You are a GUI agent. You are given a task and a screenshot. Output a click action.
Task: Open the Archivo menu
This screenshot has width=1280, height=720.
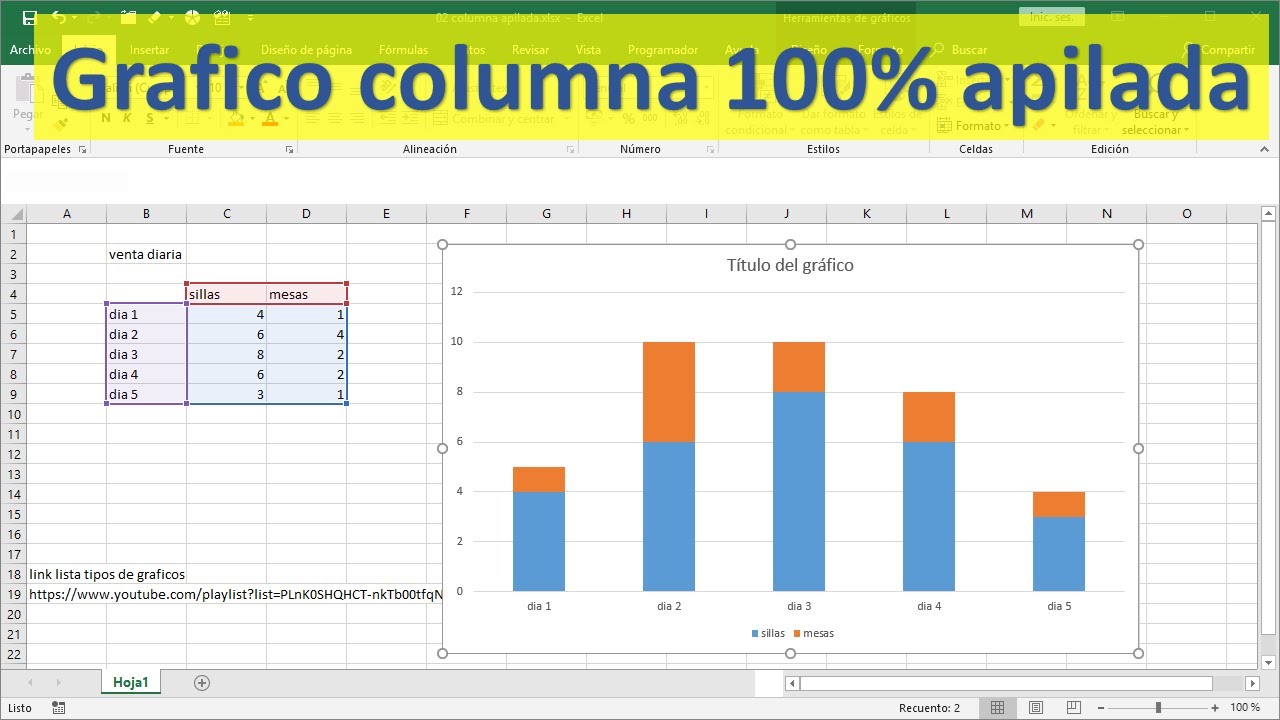tap(30, 50)
